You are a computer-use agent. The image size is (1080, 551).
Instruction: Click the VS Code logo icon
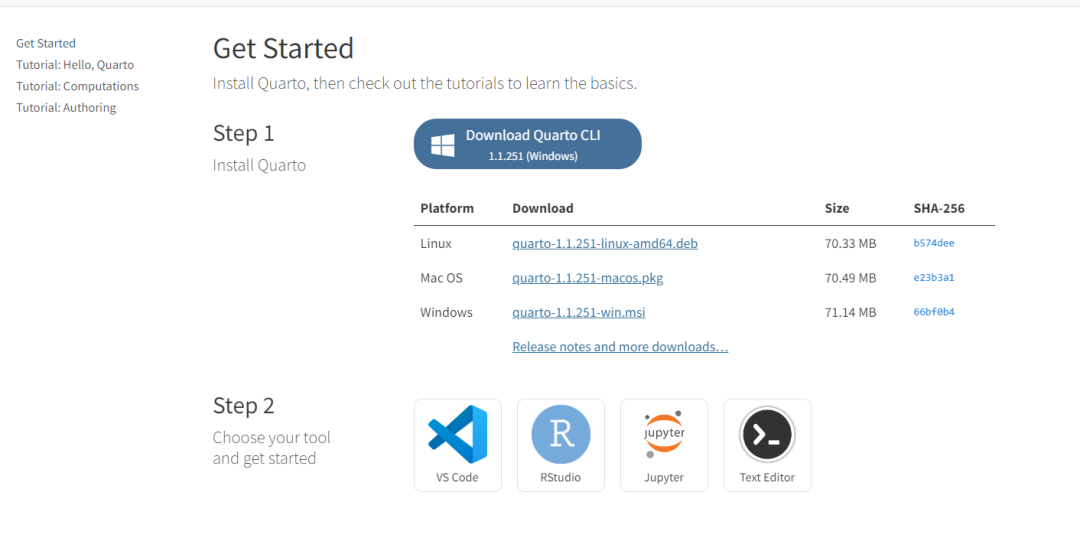[x=457, y=434]
